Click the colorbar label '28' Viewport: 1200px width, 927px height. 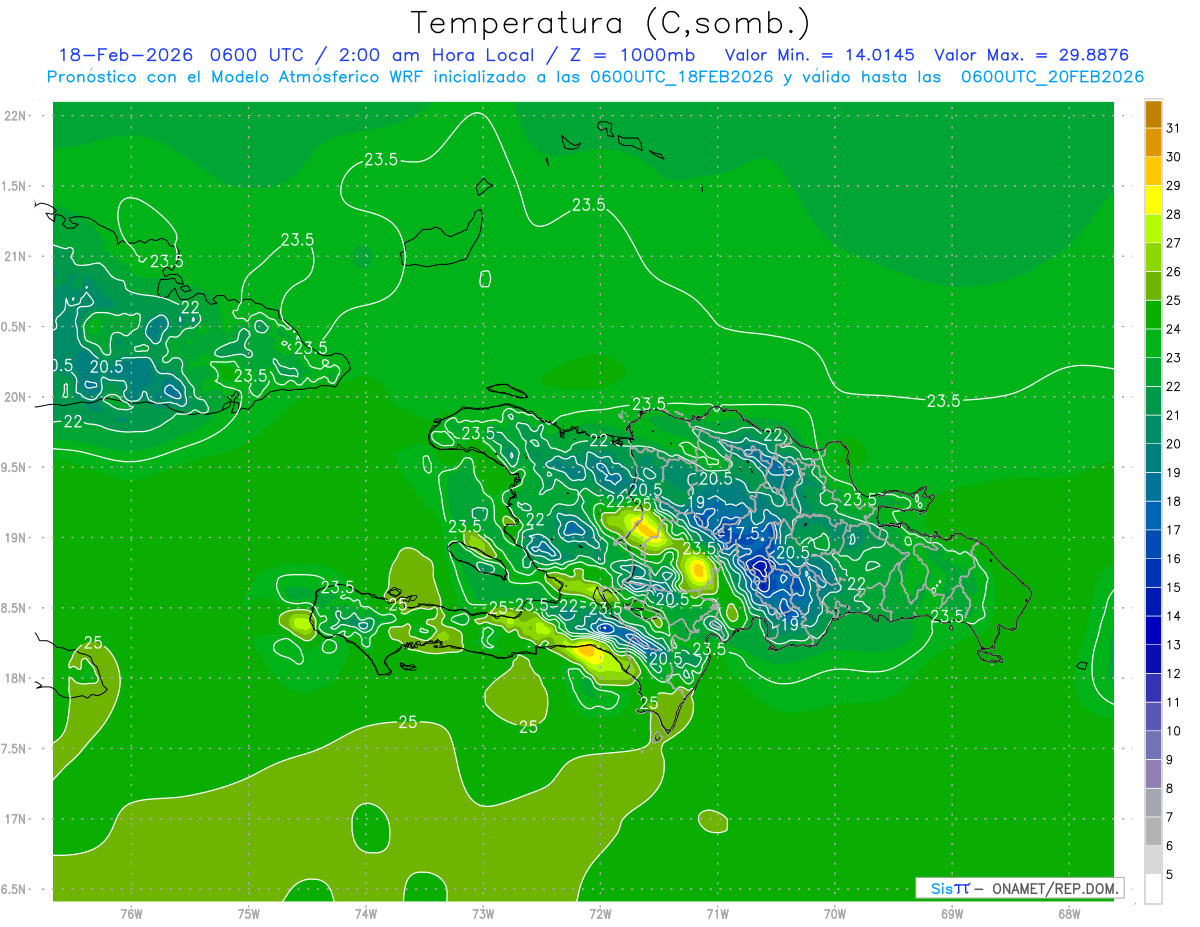[1173, 214]
